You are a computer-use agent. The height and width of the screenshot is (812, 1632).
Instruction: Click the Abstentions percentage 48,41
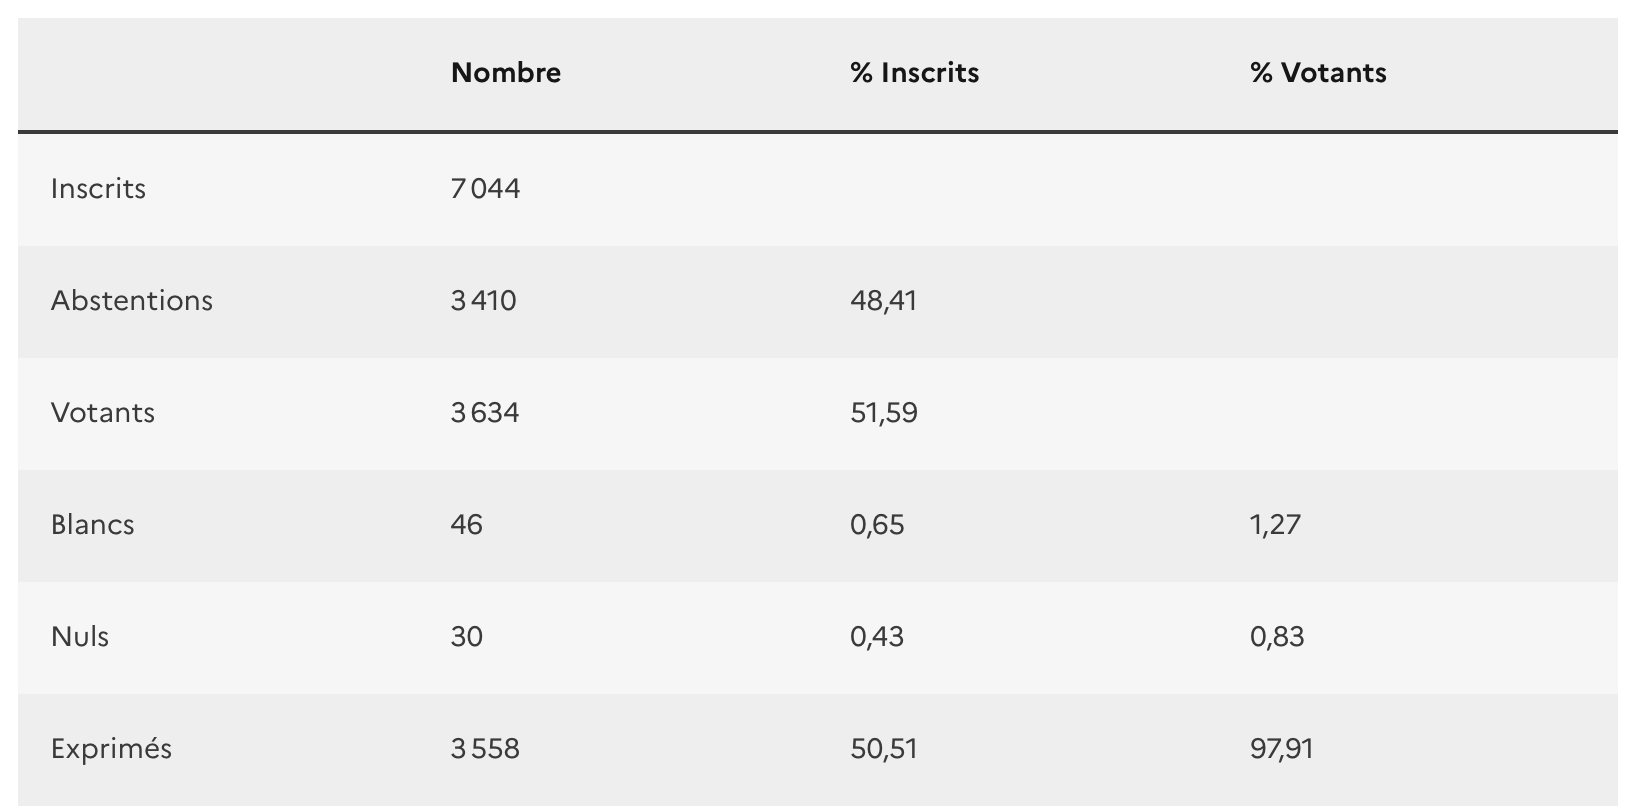tap(883, 301)
